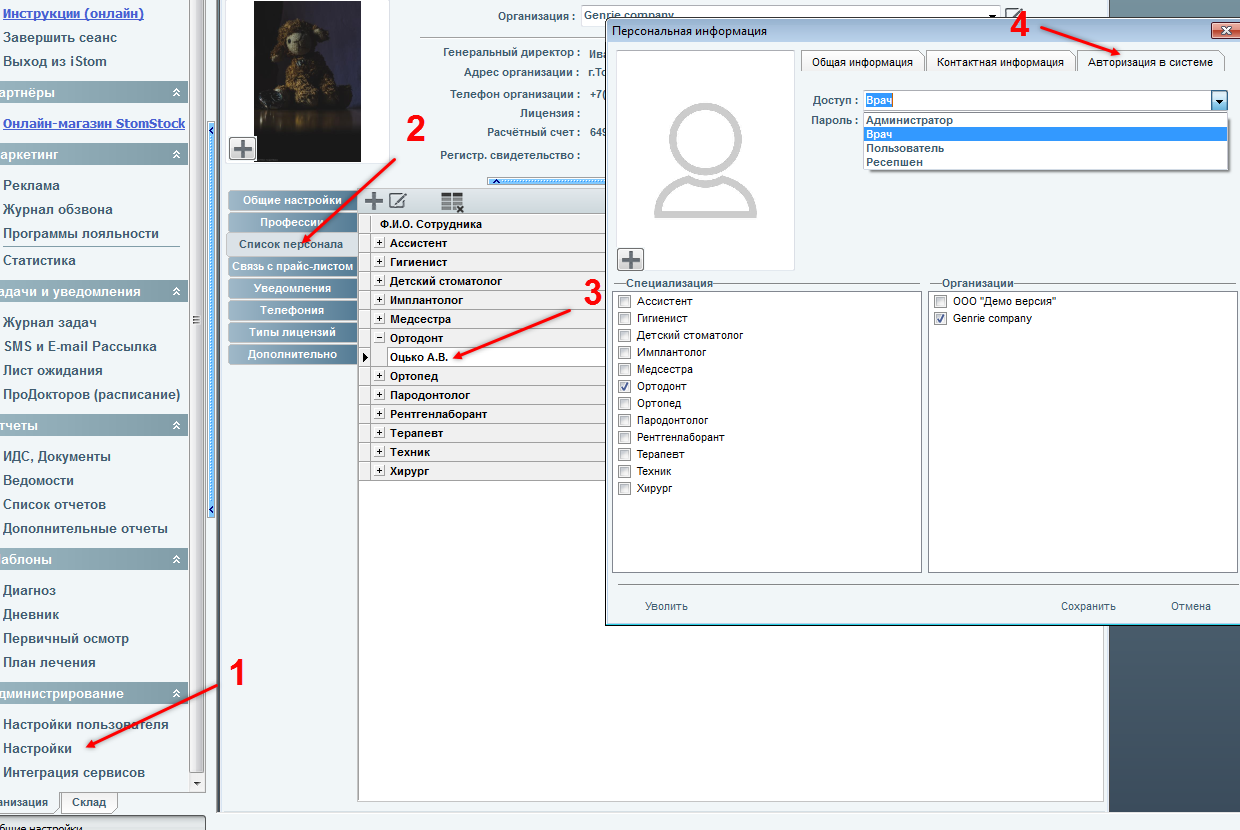Add photo with plus button under avatar placeholder
The width and height of the screenshot is (1240, 830).
pyautogui.click(x=631, y=260)
